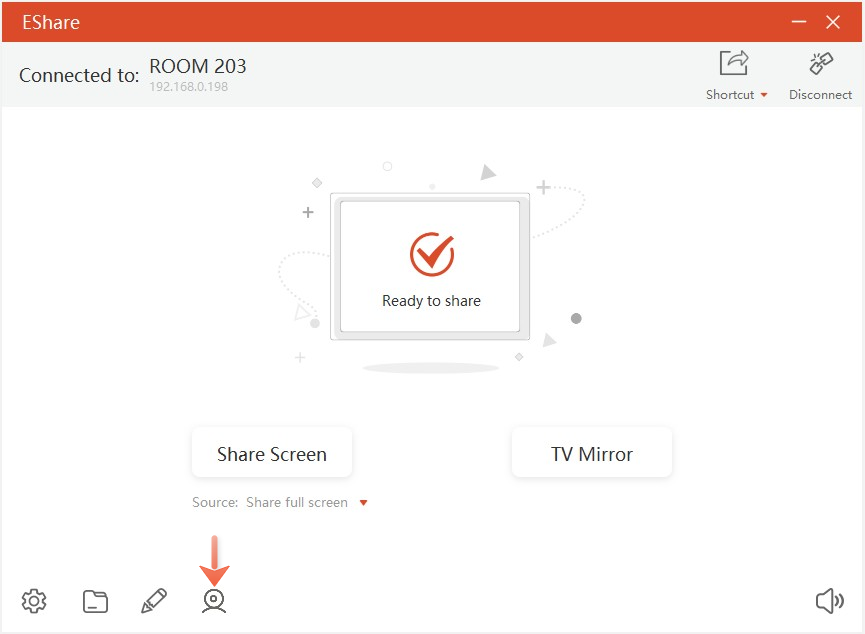Click the 192.168.0.198 IP address
865x634 pixels.
[x=189, y=87]
